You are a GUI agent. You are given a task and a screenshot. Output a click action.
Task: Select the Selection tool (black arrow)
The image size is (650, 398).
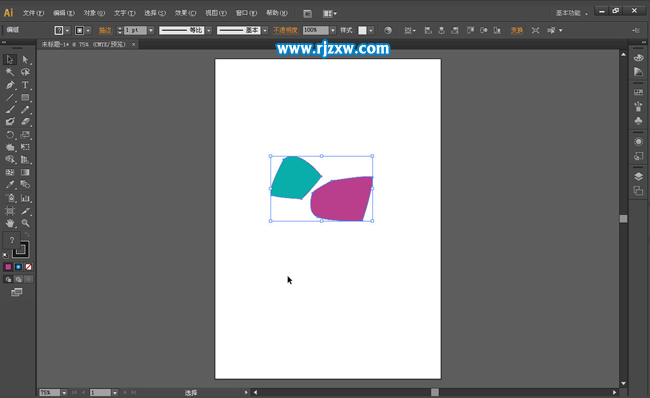point(10,60)
